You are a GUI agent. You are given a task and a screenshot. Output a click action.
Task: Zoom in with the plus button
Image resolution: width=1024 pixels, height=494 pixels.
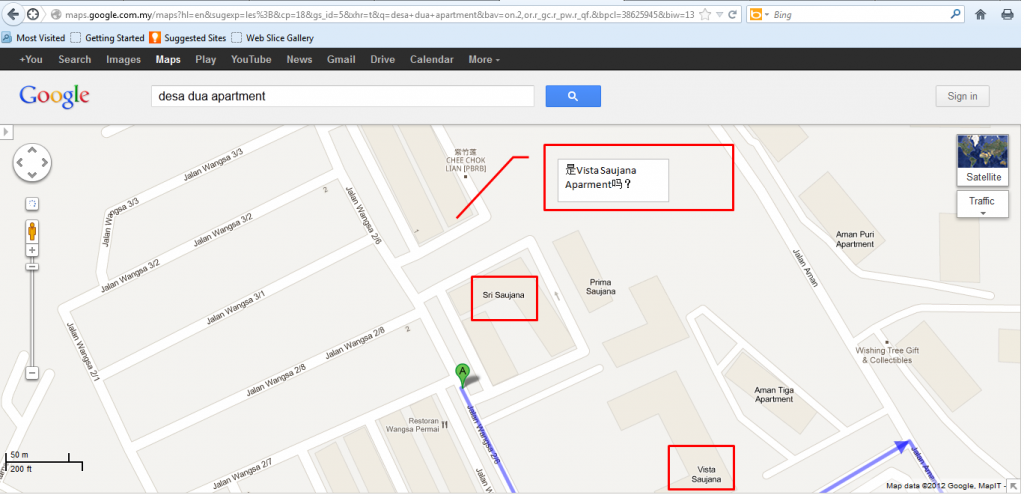point(32,250)
